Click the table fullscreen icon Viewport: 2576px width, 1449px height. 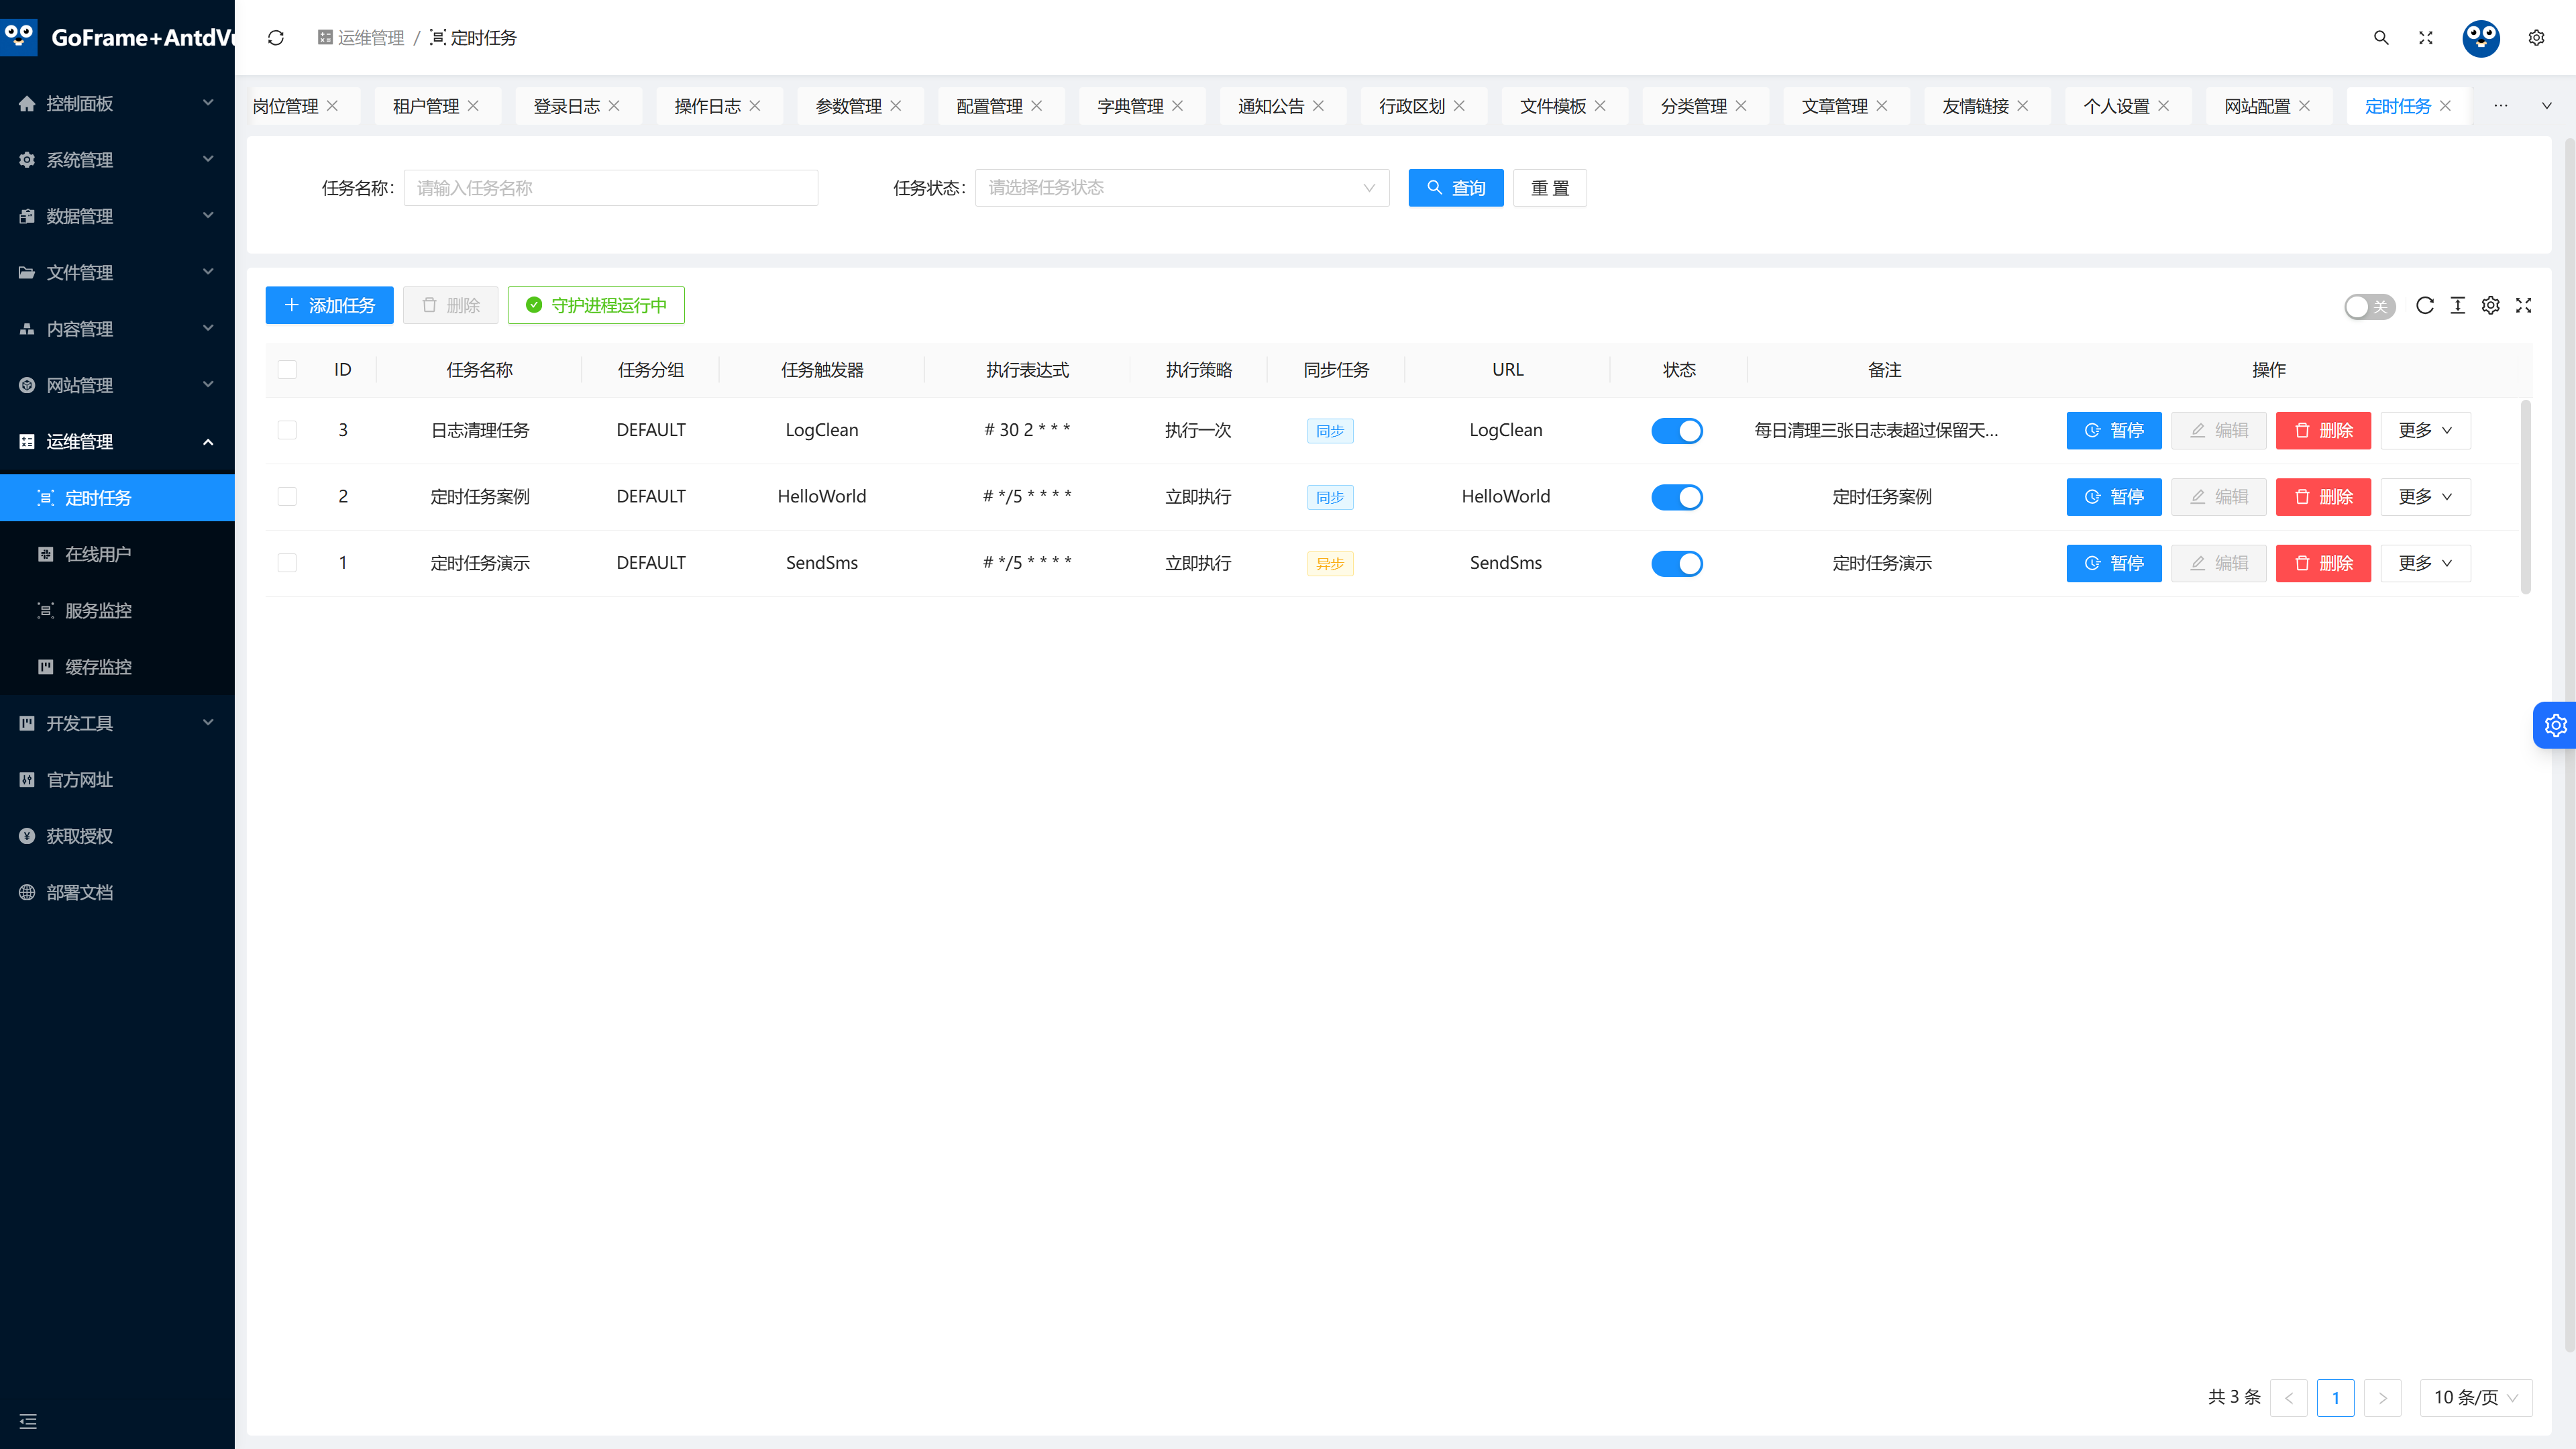tap(2524, 306)
